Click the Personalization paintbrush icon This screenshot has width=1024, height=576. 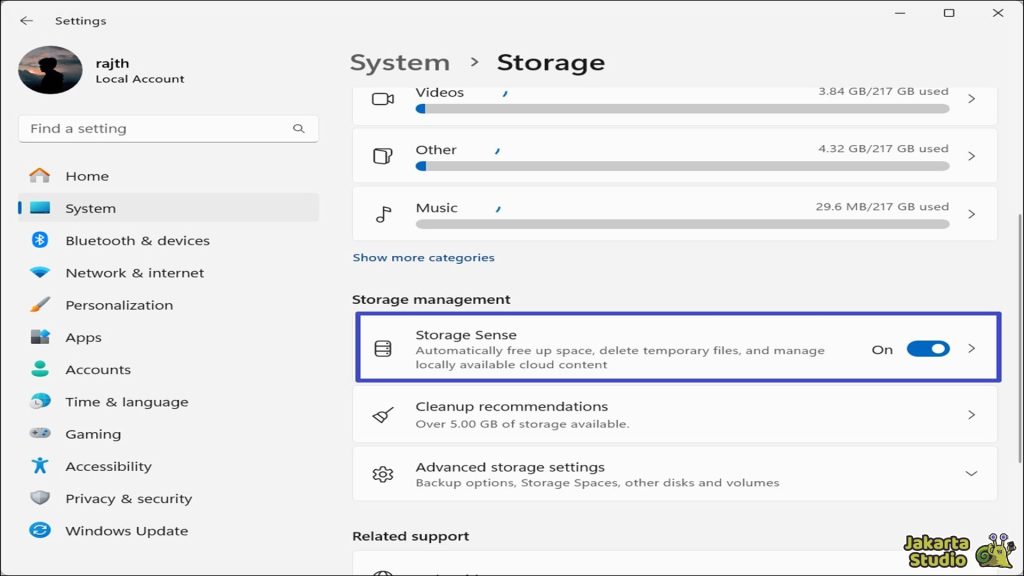[x=40, y=305]
